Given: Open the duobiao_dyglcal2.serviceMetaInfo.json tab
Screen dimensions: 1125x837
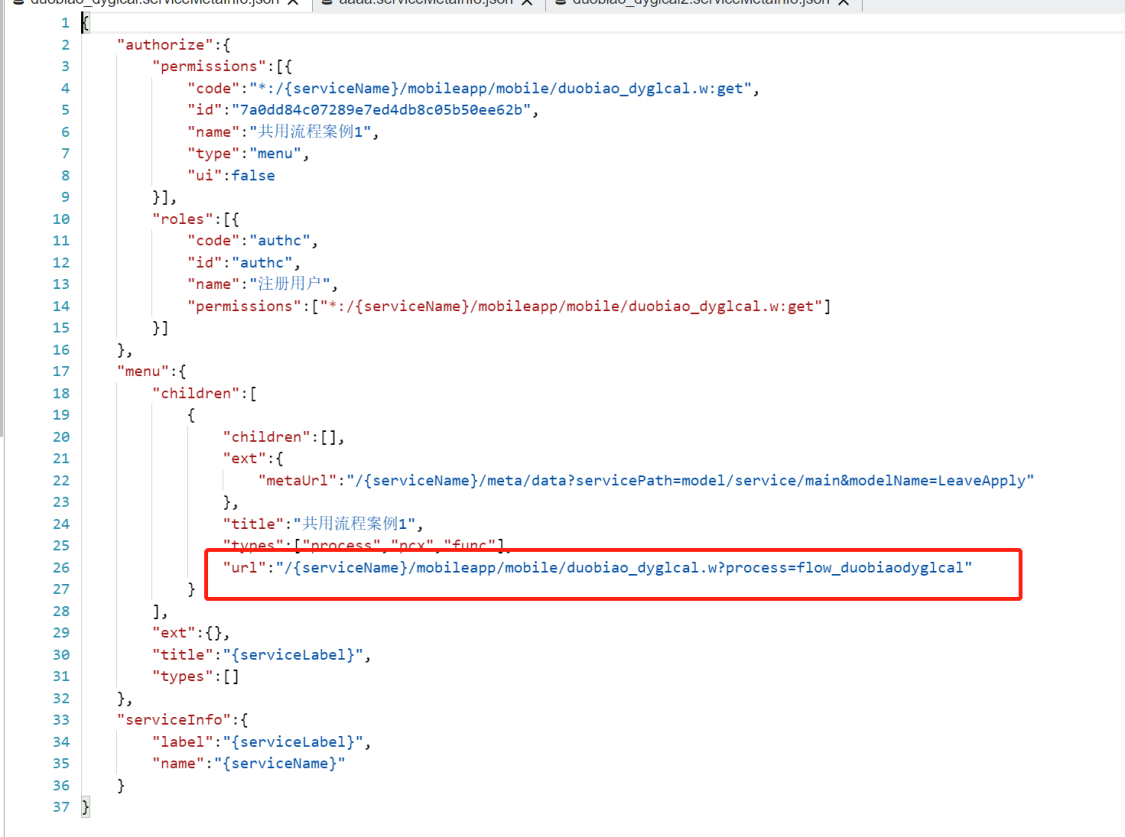Looking at the screenshot, I should 700,3.
